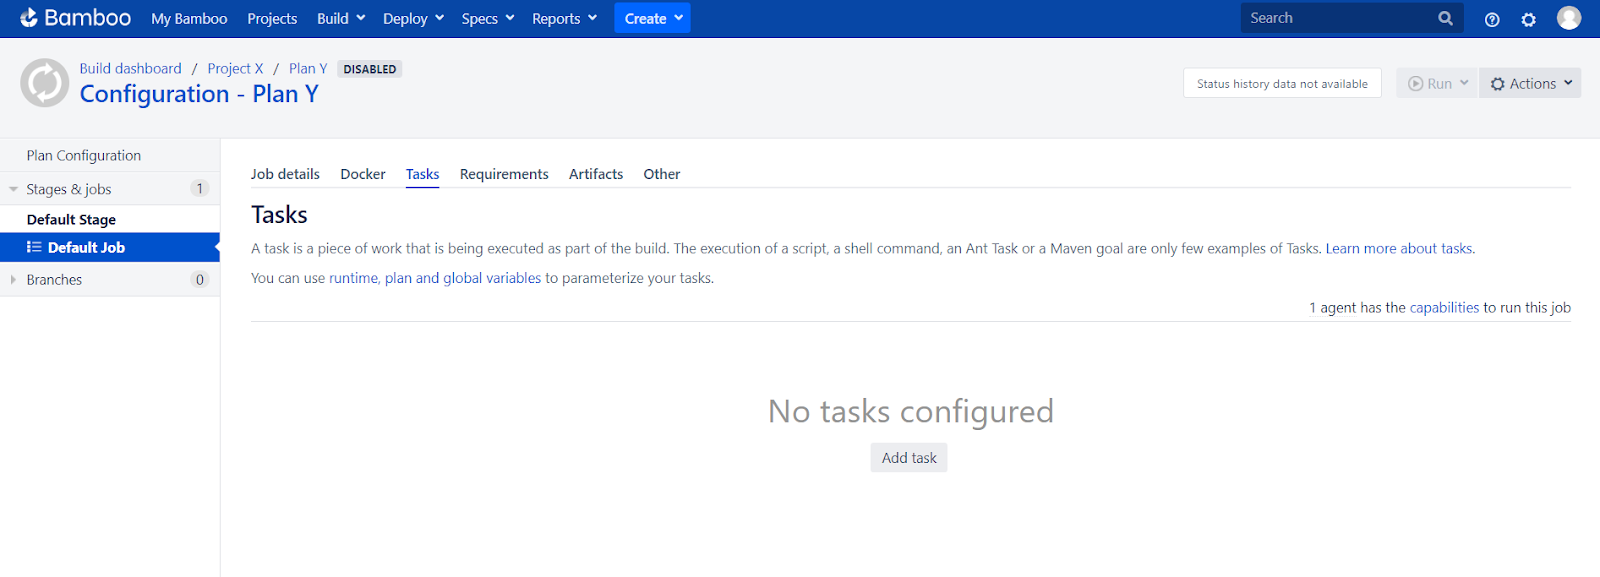Go to My Bamboo
1600x577 pixels.
click(189, 18)
